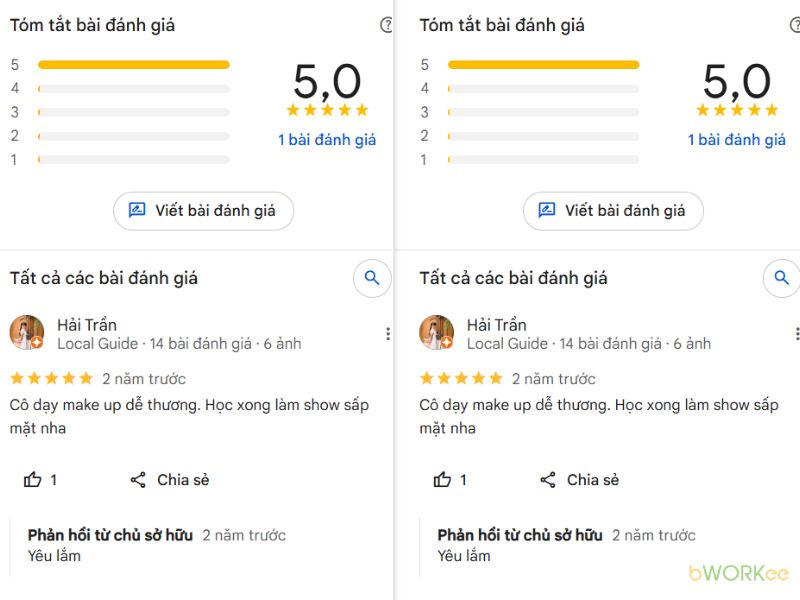Open the right panel's review options menu
Viewport: 800px width, 600px height.
[x=797, y=333]
